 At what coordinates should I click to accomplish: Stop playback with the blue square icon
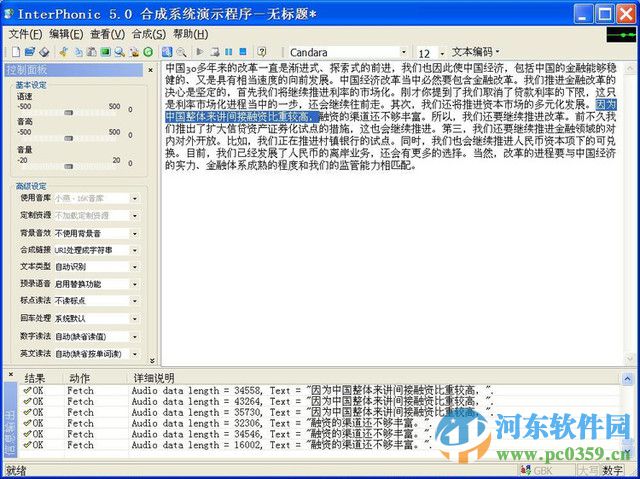click(243, 52)
